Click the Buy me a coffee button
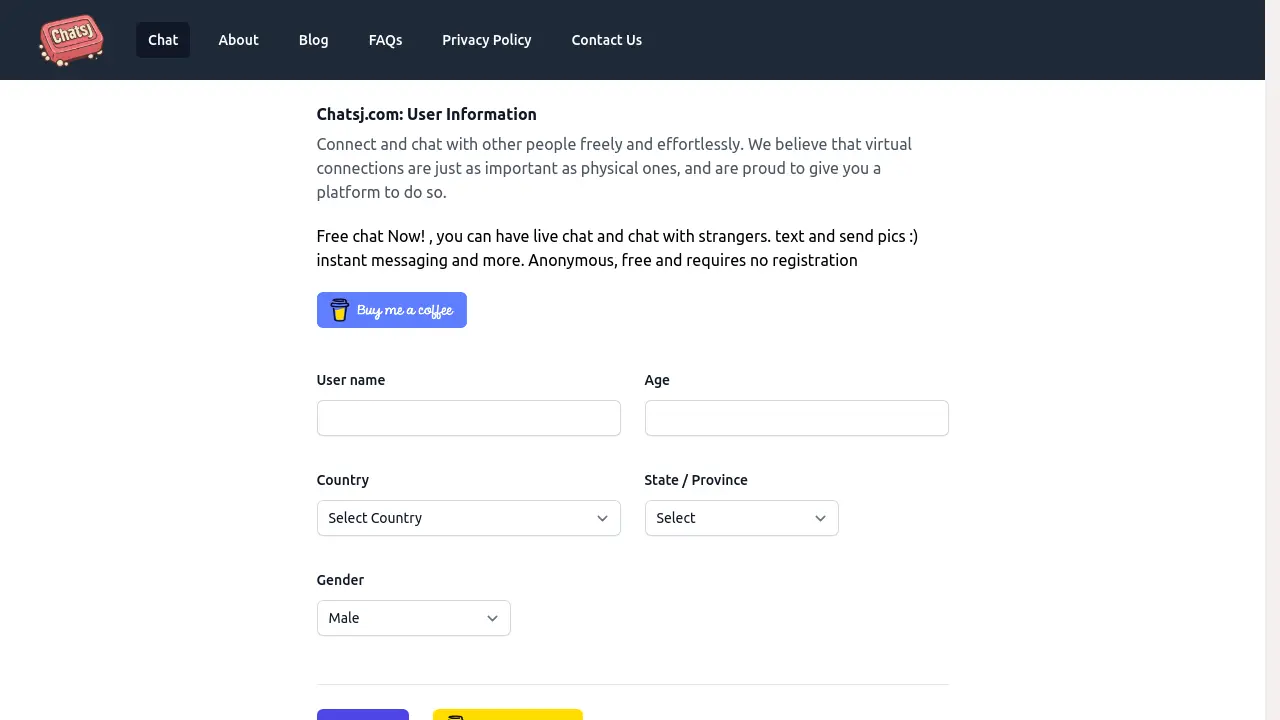Screen dimensions: 1280x720 (391, 310)
